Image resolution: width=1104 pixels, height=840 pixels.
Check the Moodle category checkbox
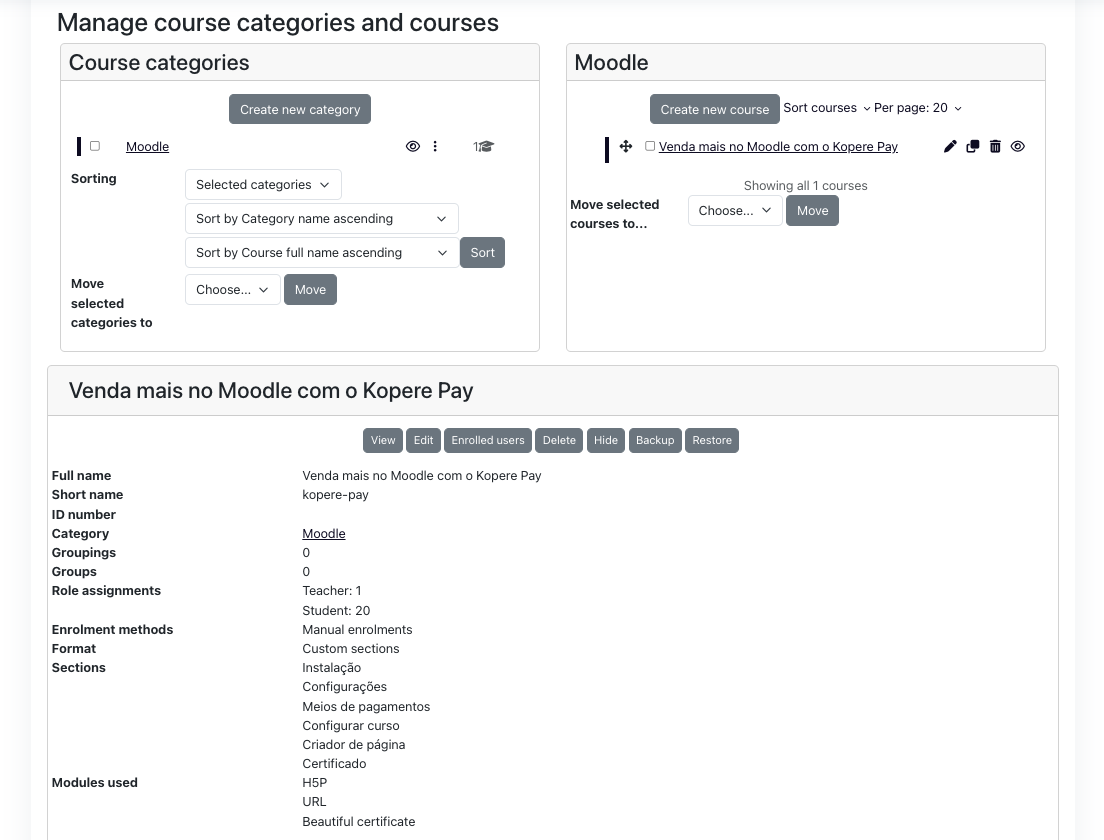point(95,146)
